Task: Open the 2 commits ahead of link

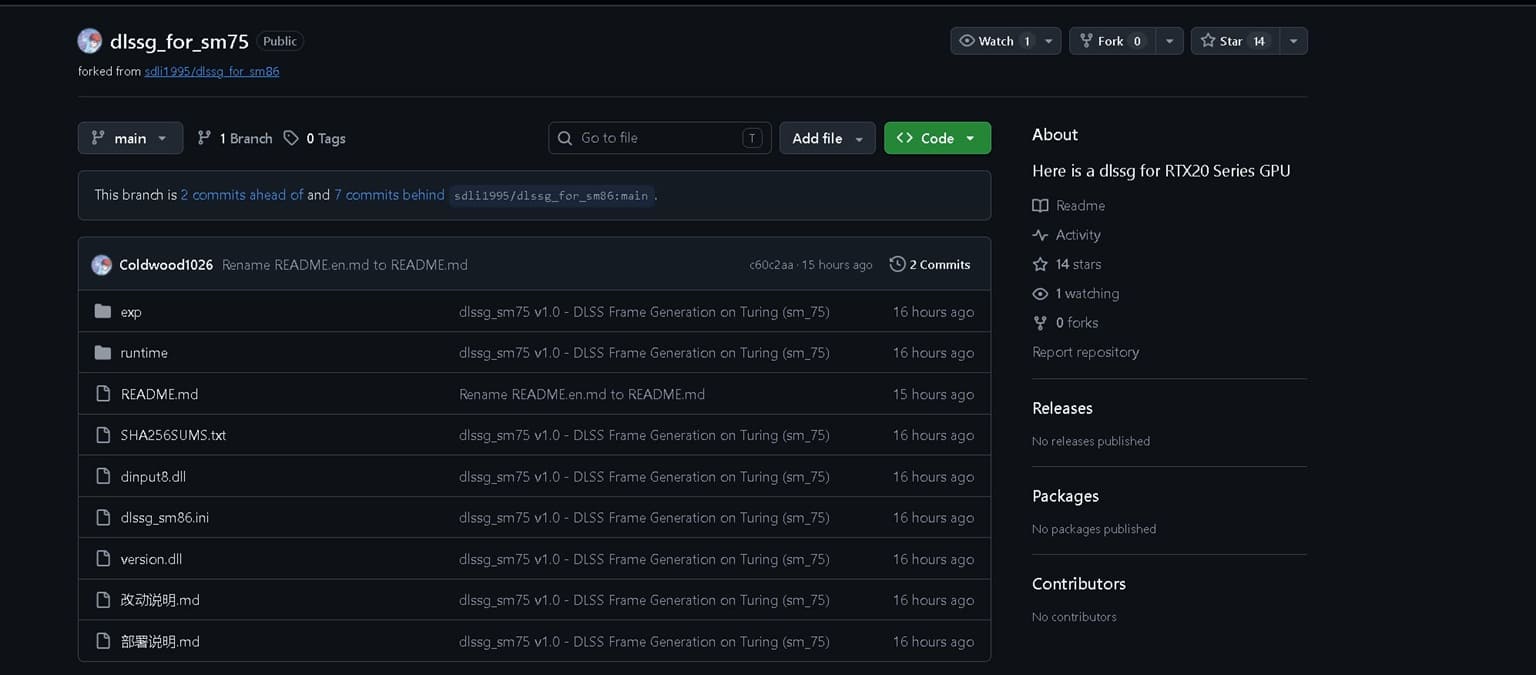Action: (x=242, y=195)
